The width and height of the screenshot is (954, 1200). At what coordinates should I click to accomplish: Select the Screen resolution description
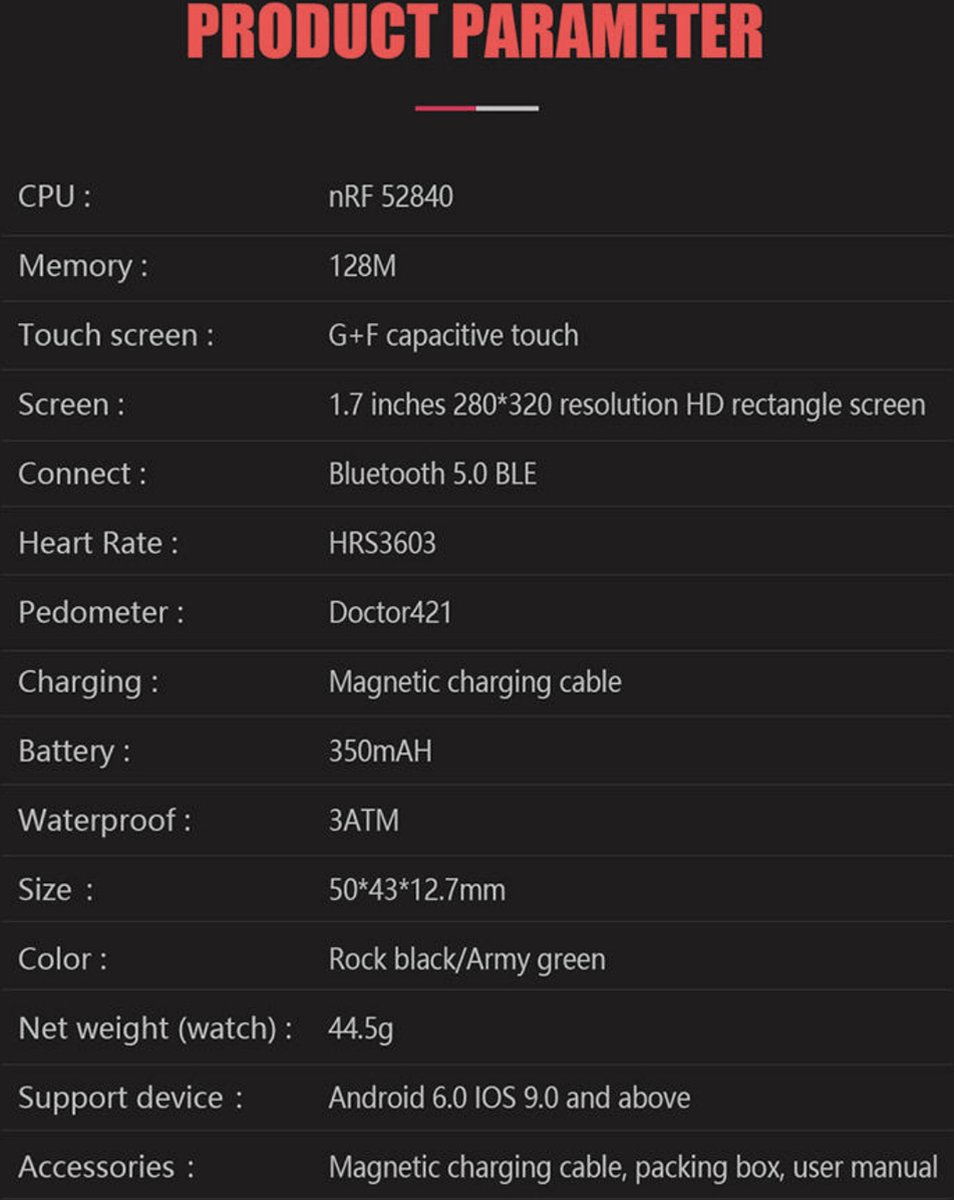627,405
